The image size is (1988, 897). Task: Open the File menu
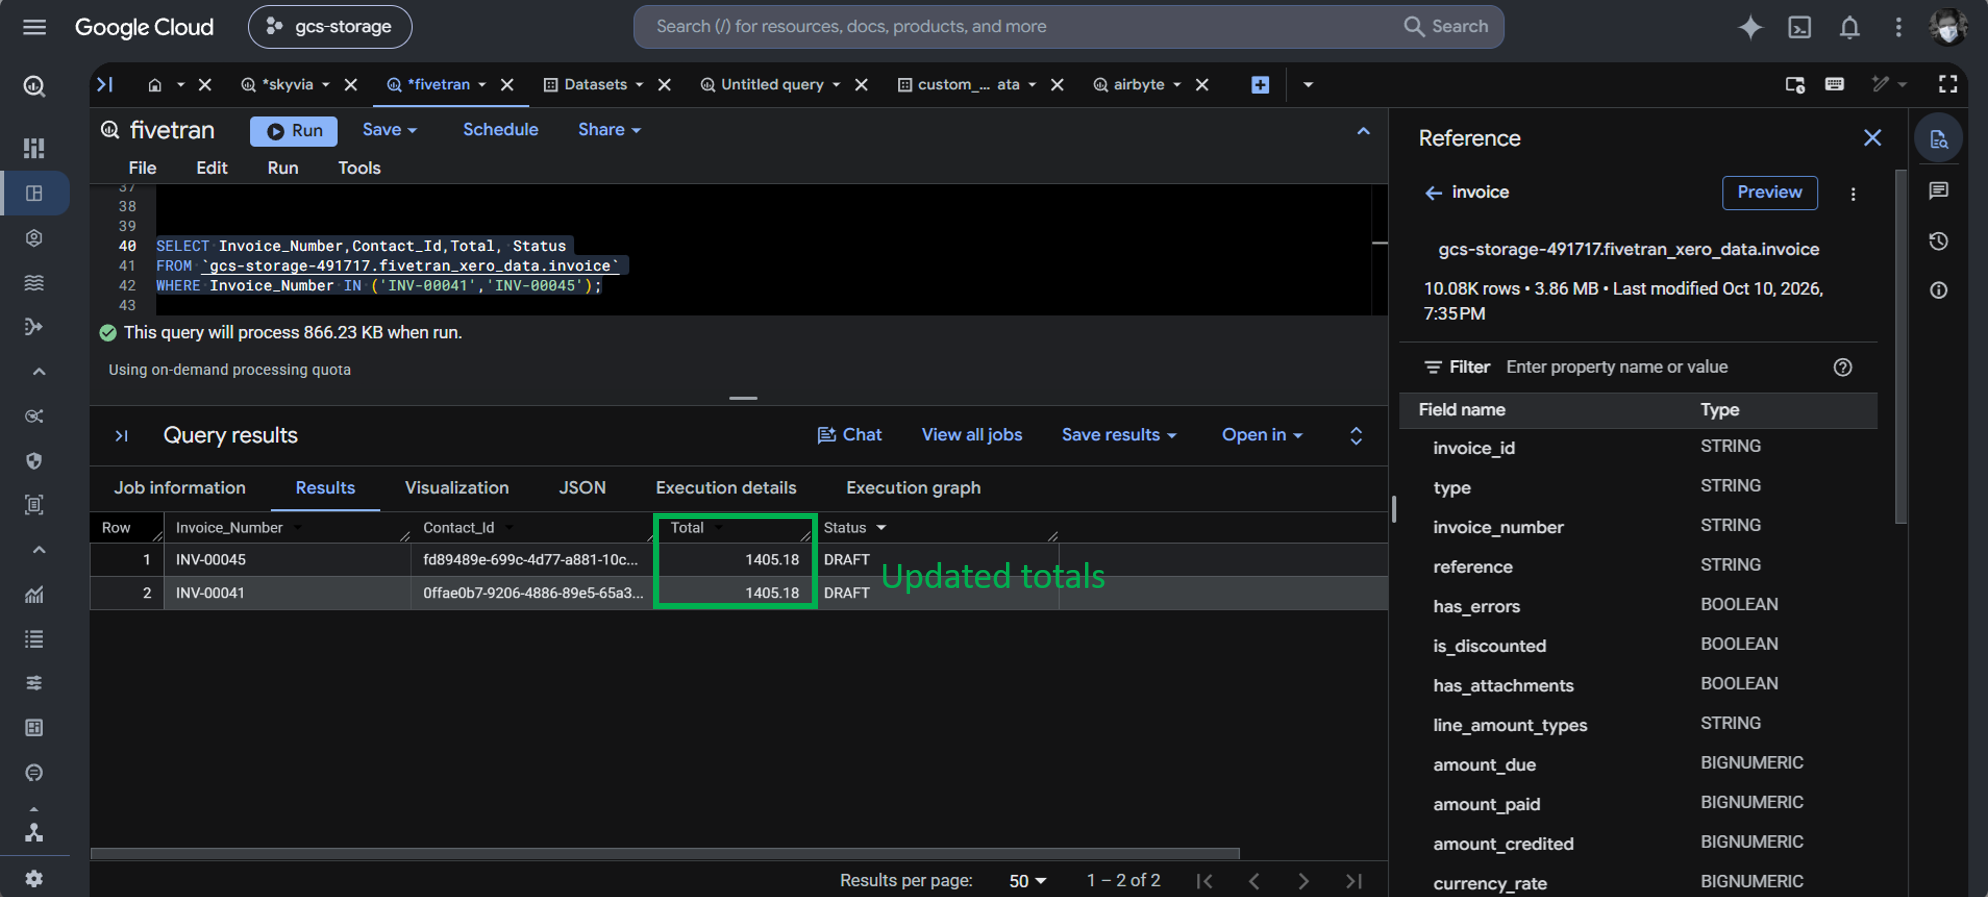pyautogui.click(x=142, y=168)
